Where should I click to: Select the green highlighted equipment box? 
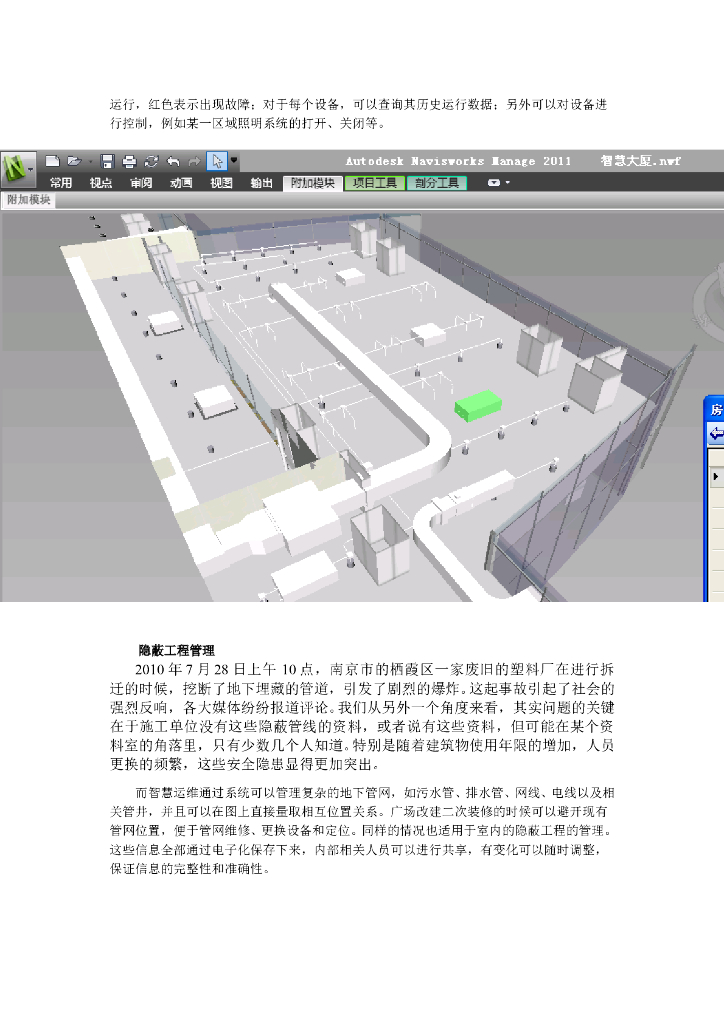tap(479, 406)
